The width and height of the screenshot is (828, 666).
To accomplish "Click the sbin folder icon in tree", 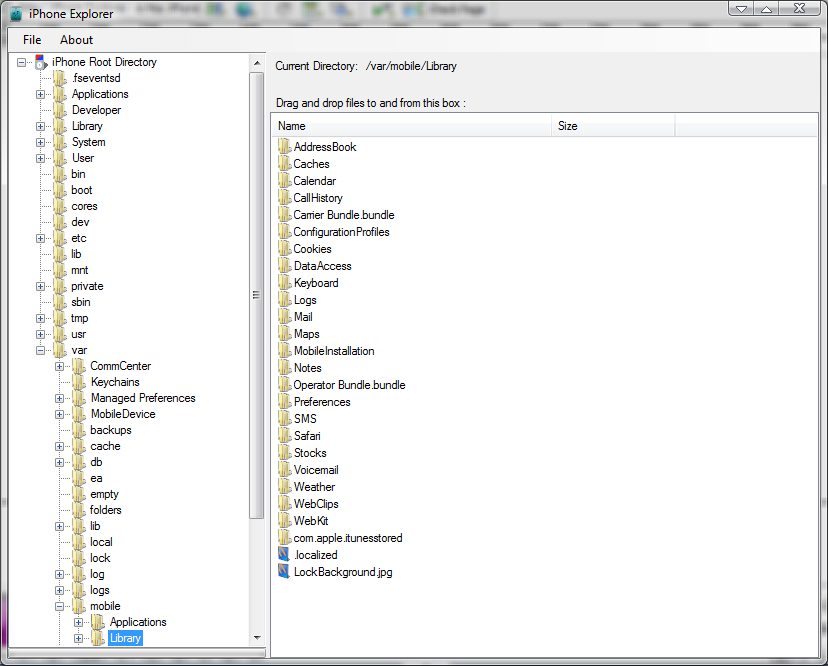I will (60, 302).
